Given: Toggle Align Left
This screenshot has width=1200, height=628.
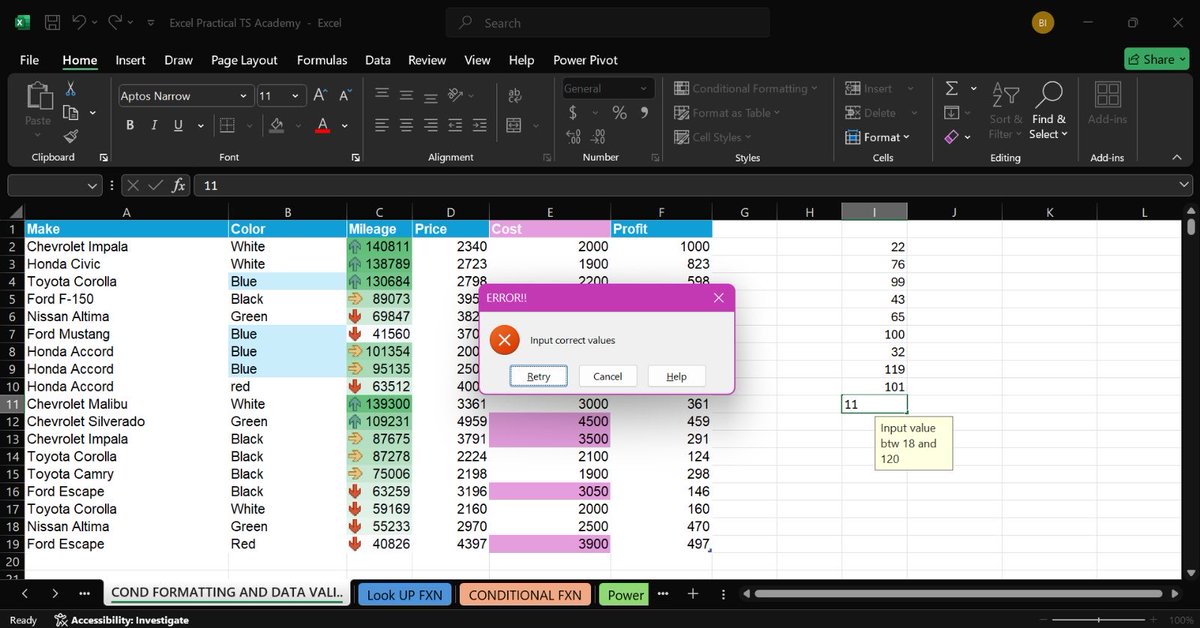Looking at the screenshot, I should 382,126.
